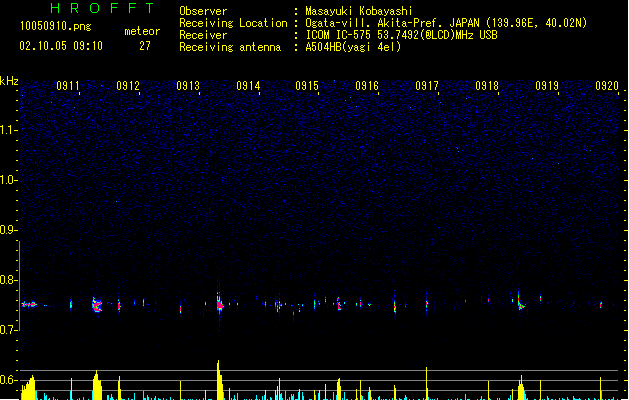Click the yellow power peak below 0917
Image resolution: width=629 pixels, height=400 pixels.
426,383
